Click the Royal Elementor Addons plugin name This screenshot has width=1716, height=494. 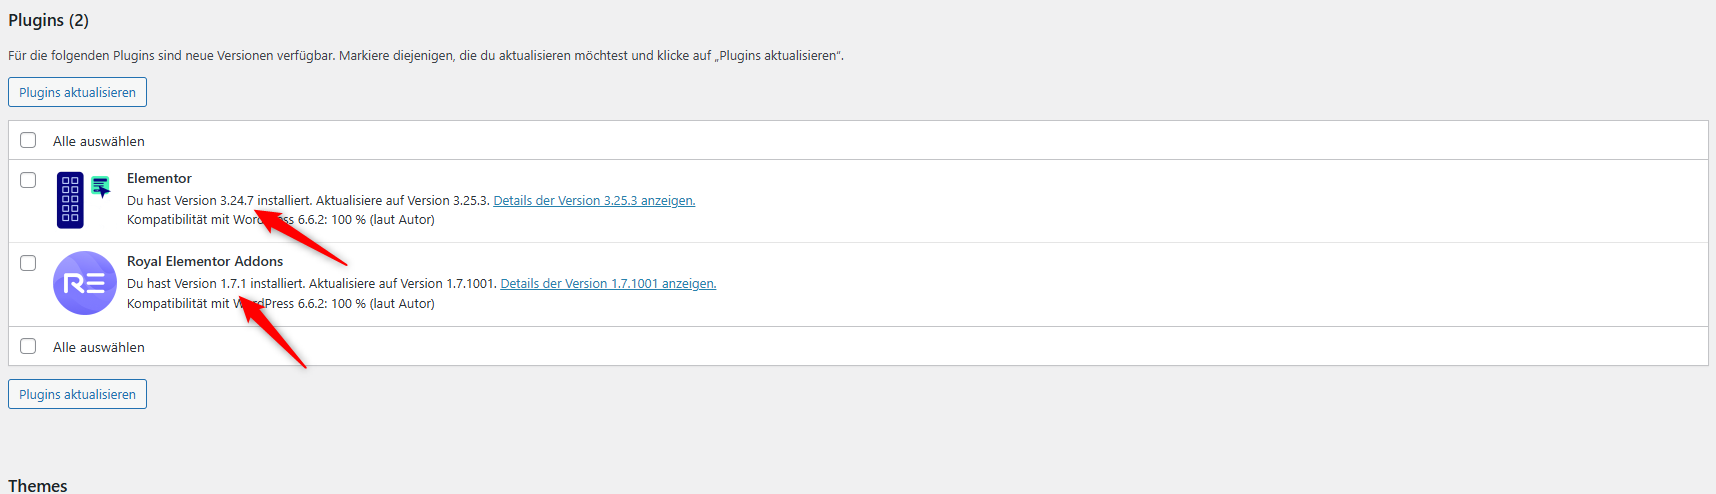[x=205, y=261]
